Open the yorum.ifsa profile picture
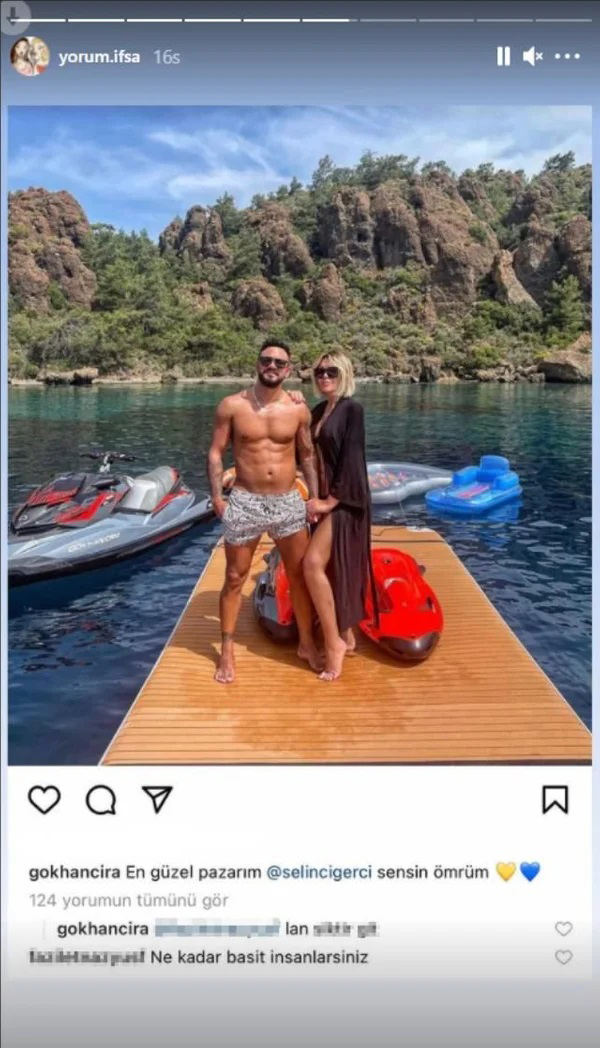Viewport: 600px width, 1048px height. click(30, 57)
